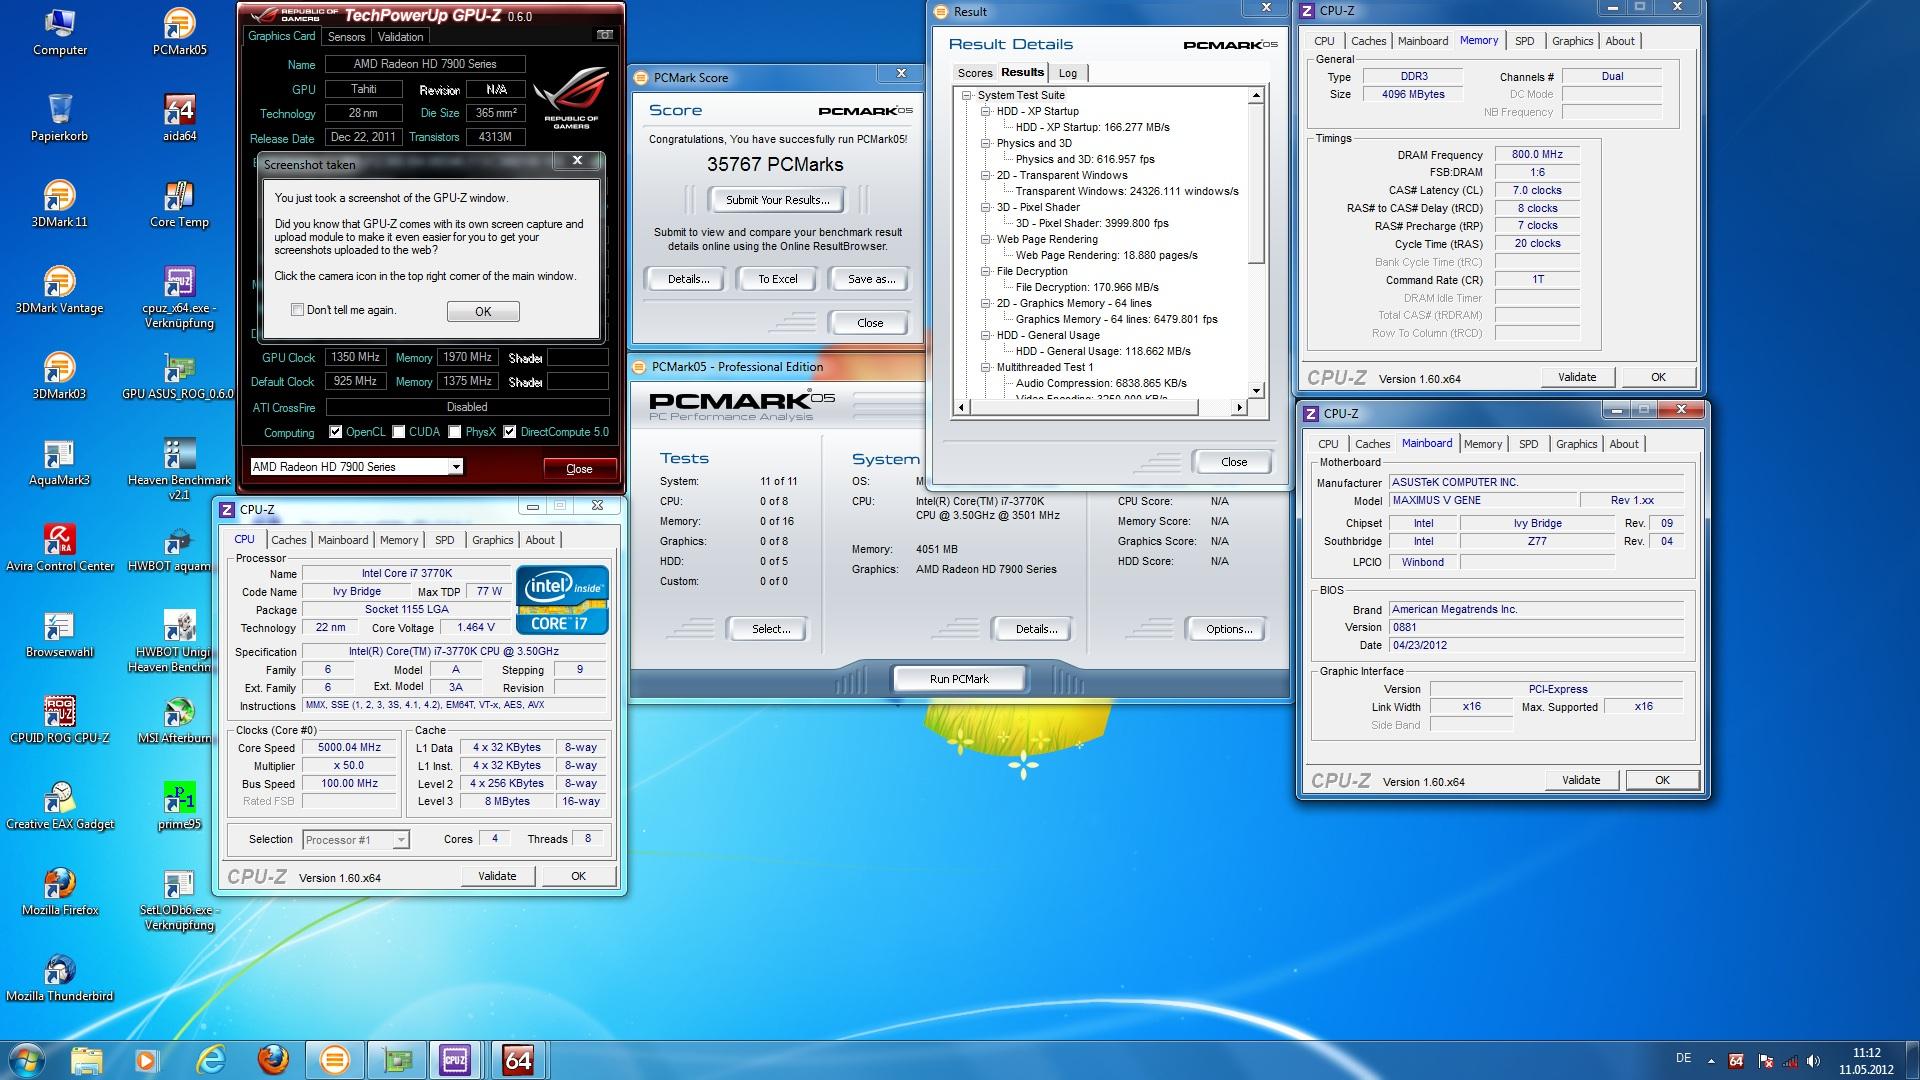Click Submit Your Results button
The width and height of the screenshot is (1920, 1080).
(x=777, y=200)
